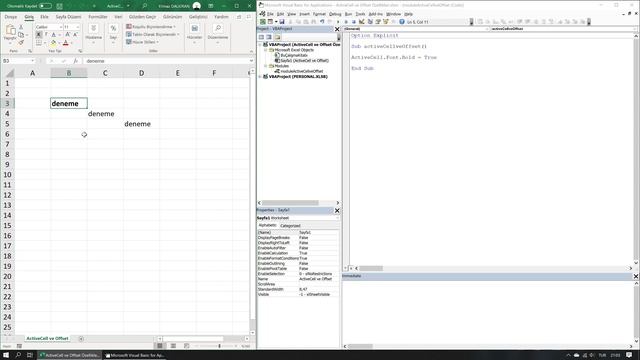Close the Project VBAProject panel
This screenshot has height=360, width=640.
pyautogui.click(x=337, y=29)
